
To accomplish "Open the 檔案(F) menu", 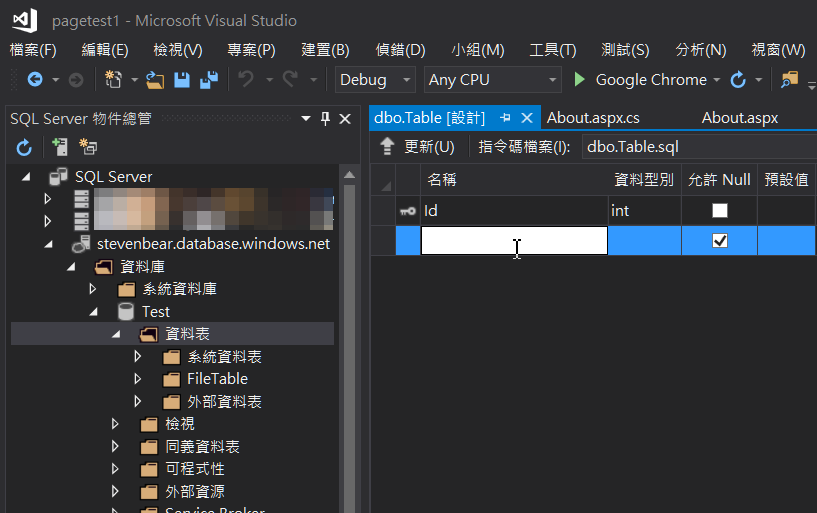I will click(x=33, y=50).
